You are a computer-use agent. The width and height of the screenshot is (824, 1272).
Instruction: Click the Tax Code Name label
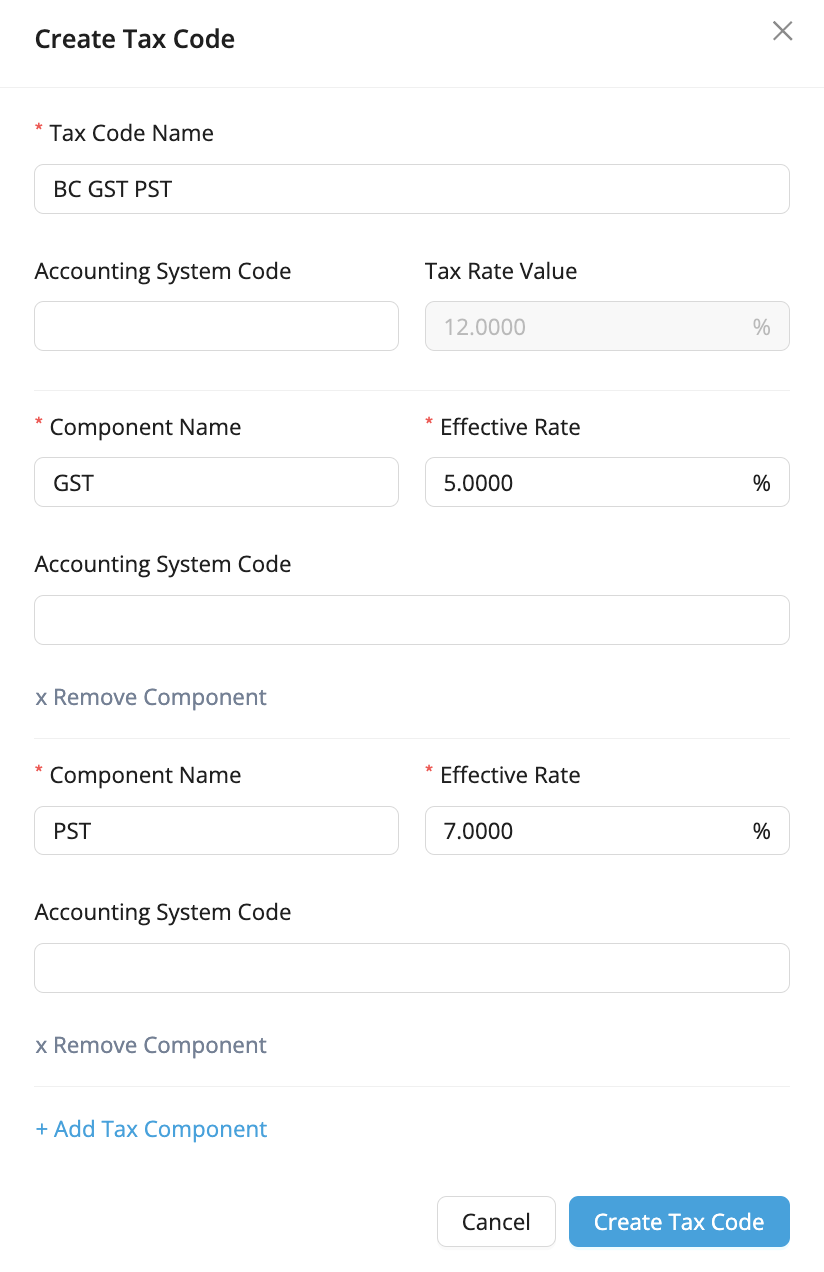pos(131,133)
